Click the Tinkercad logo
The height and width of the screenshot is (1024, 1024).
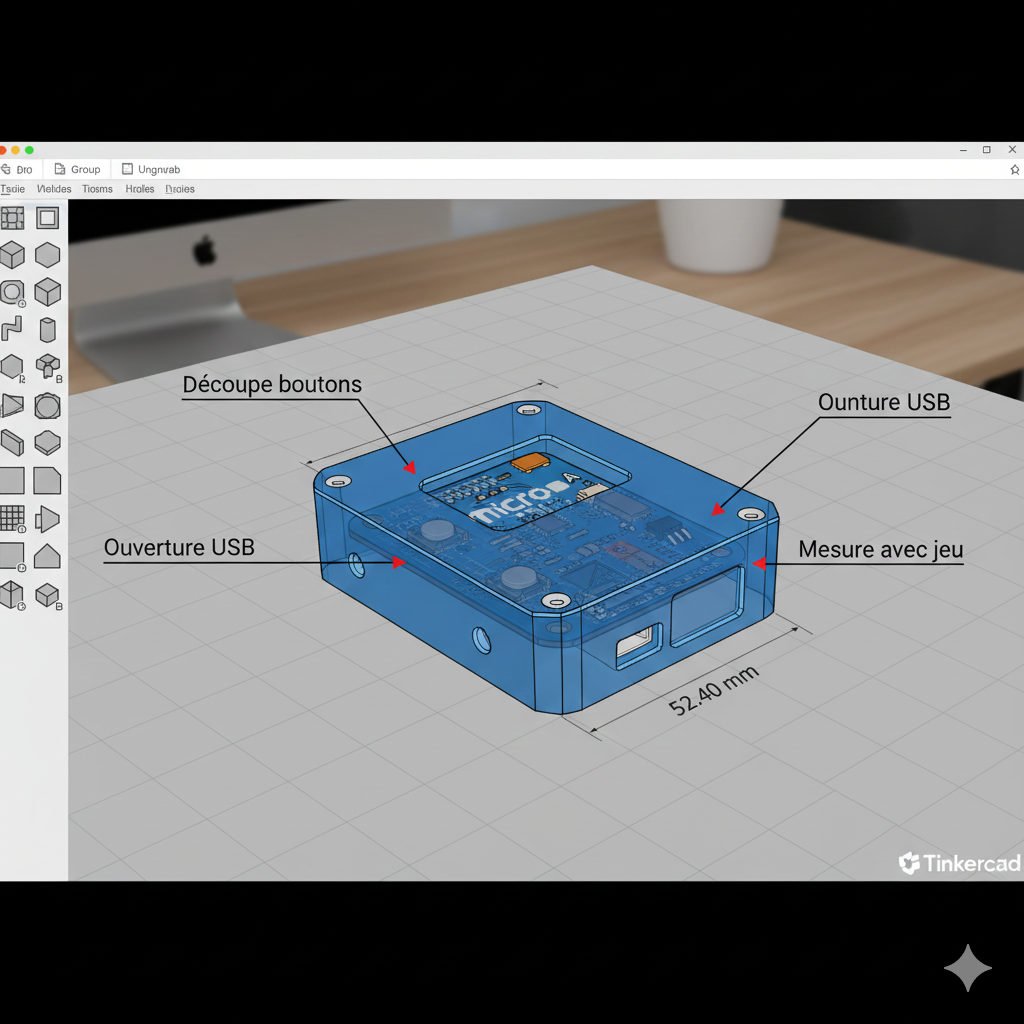[x=958, y=864]
